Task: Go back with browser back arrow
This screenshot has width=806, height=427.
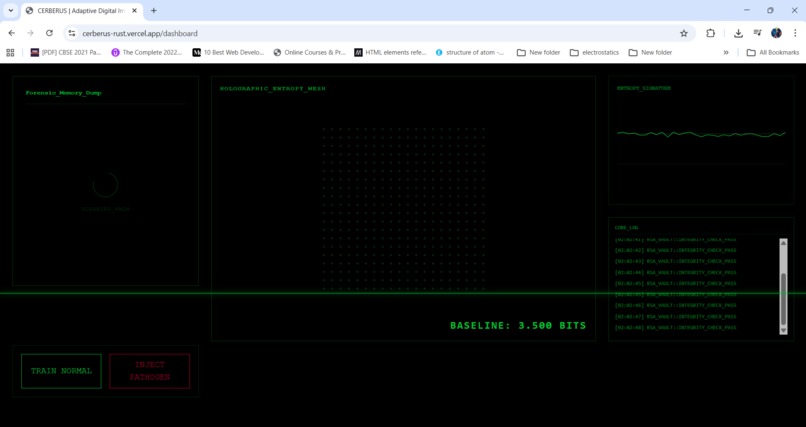Action: [x=12, y=33]
